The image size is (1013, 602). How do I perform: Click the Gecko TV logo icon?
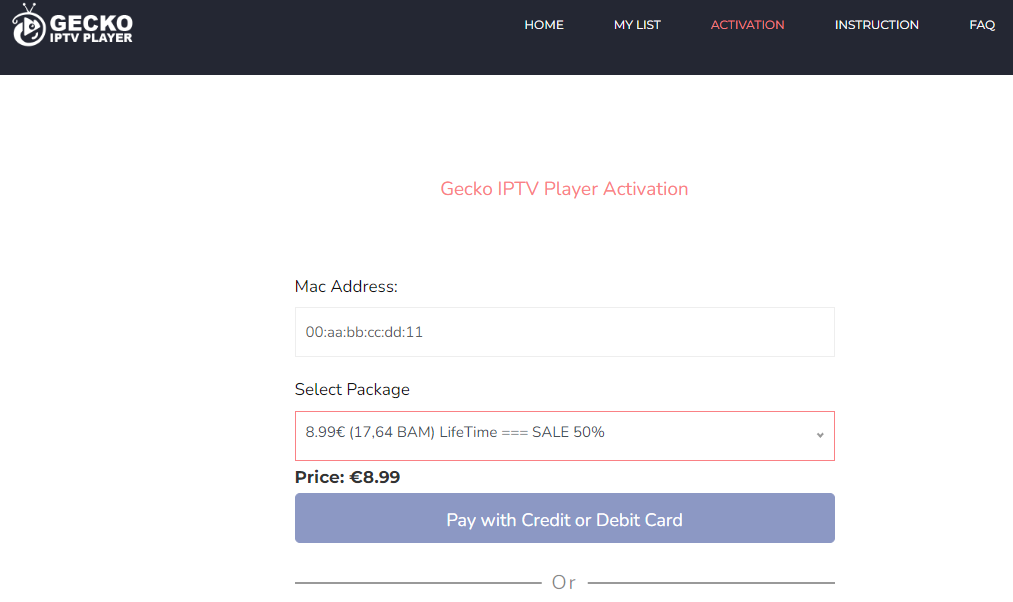(x=28, y=25)
